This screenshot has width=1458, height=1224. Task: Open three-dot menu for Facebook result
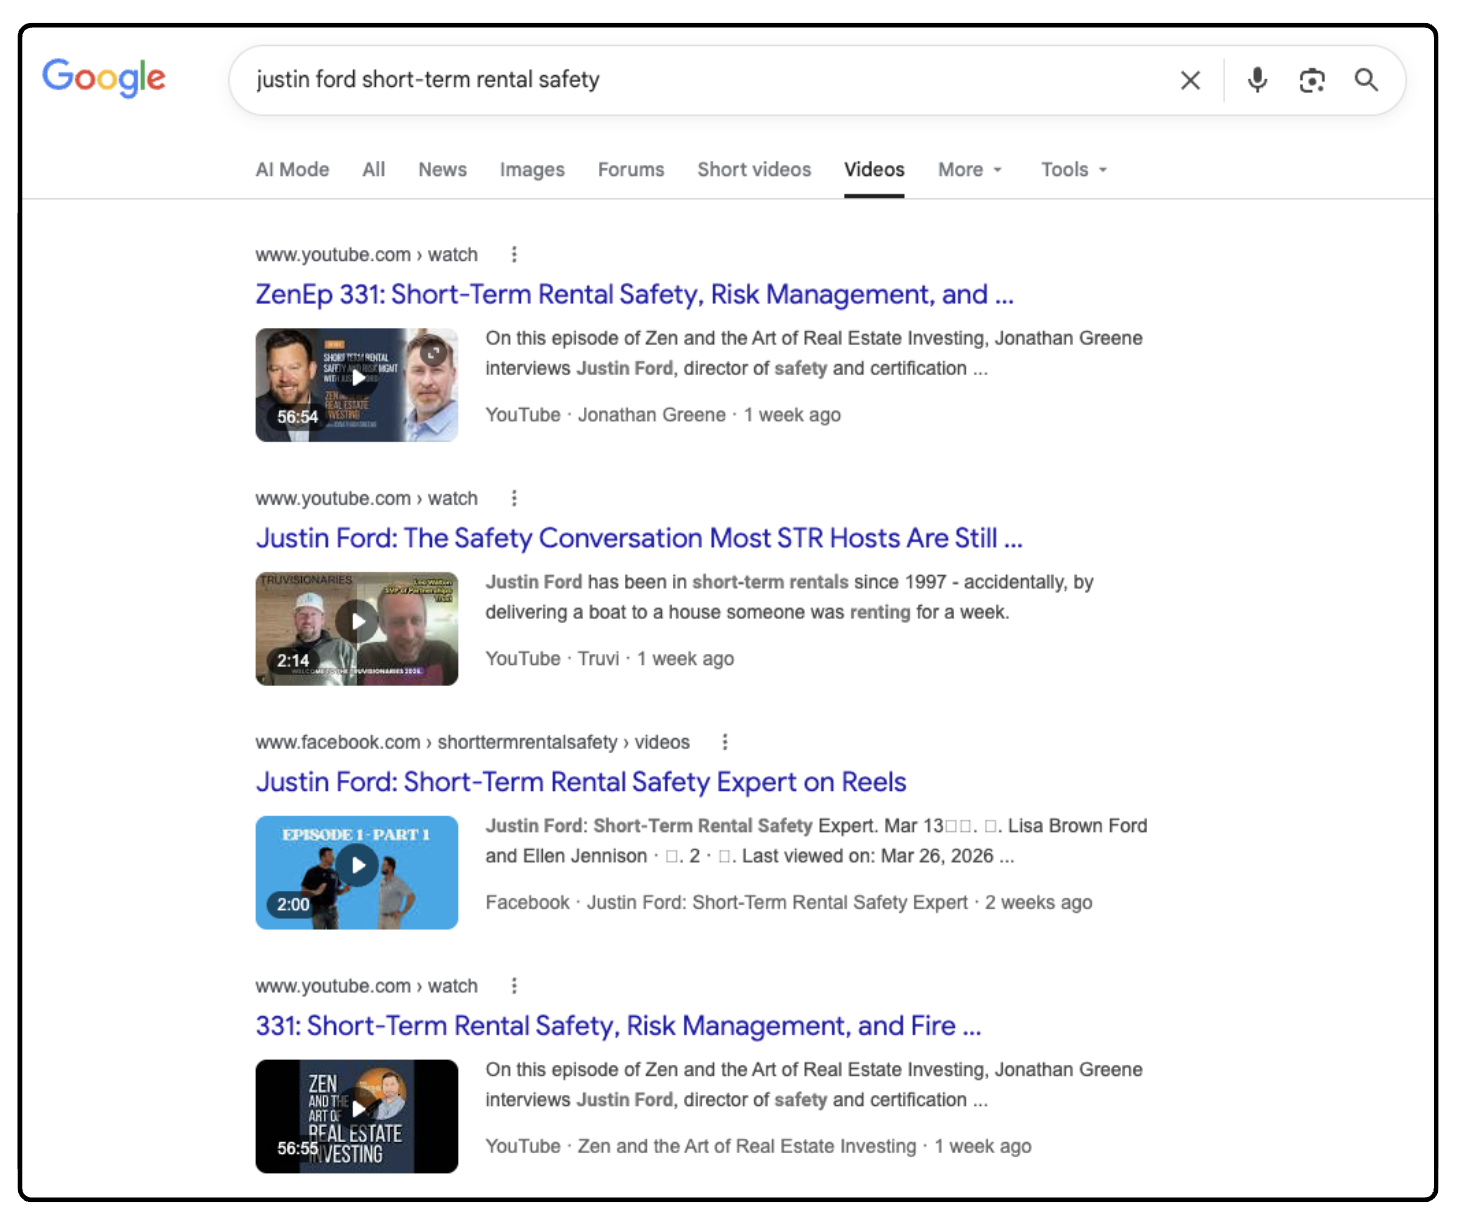(x=725, y=742)
